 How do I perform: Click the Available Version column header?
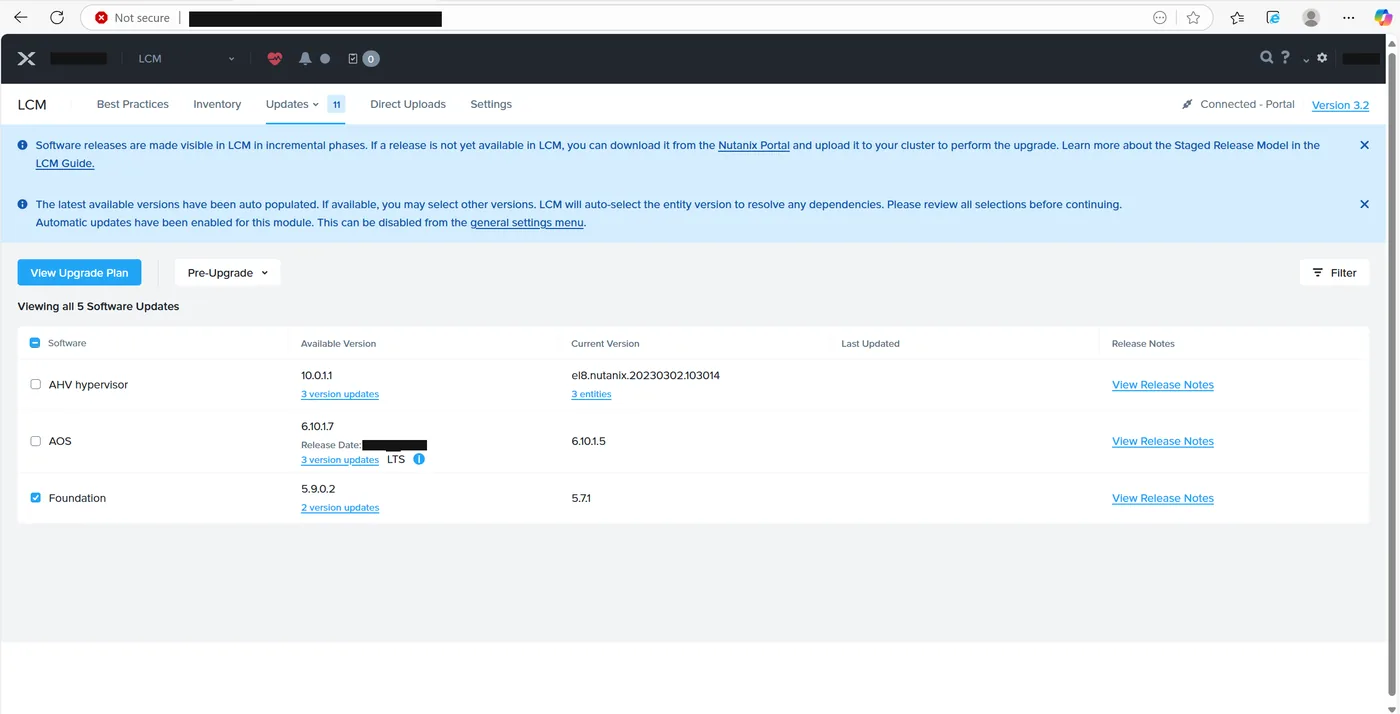(x=339, y=343)
